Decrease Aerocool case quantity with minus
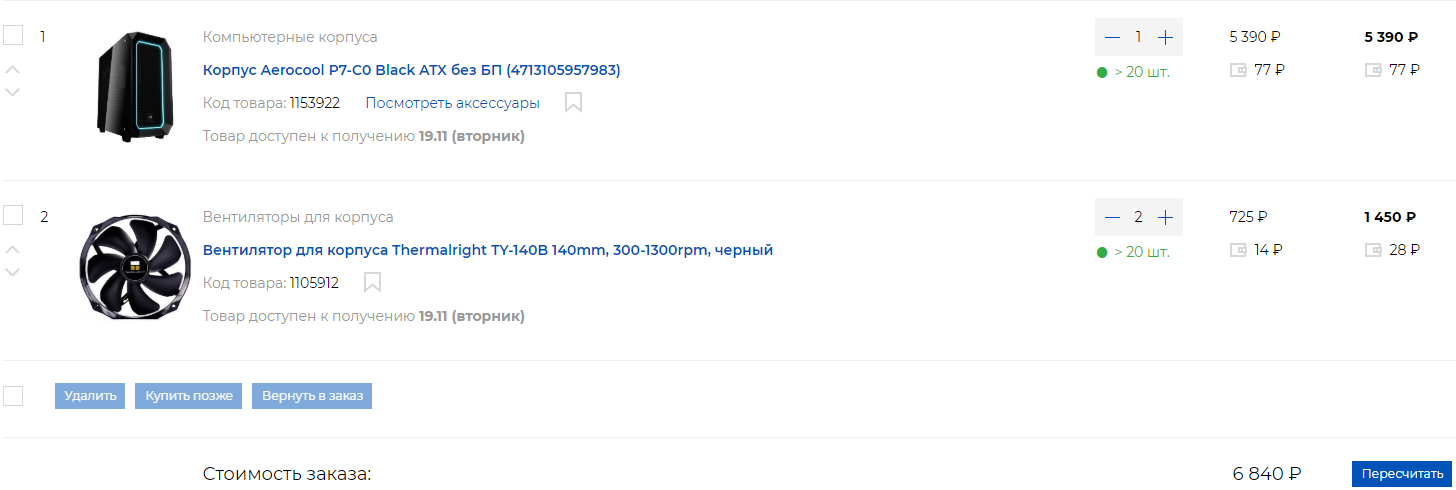The image size is (1456, 490). 1112,37
